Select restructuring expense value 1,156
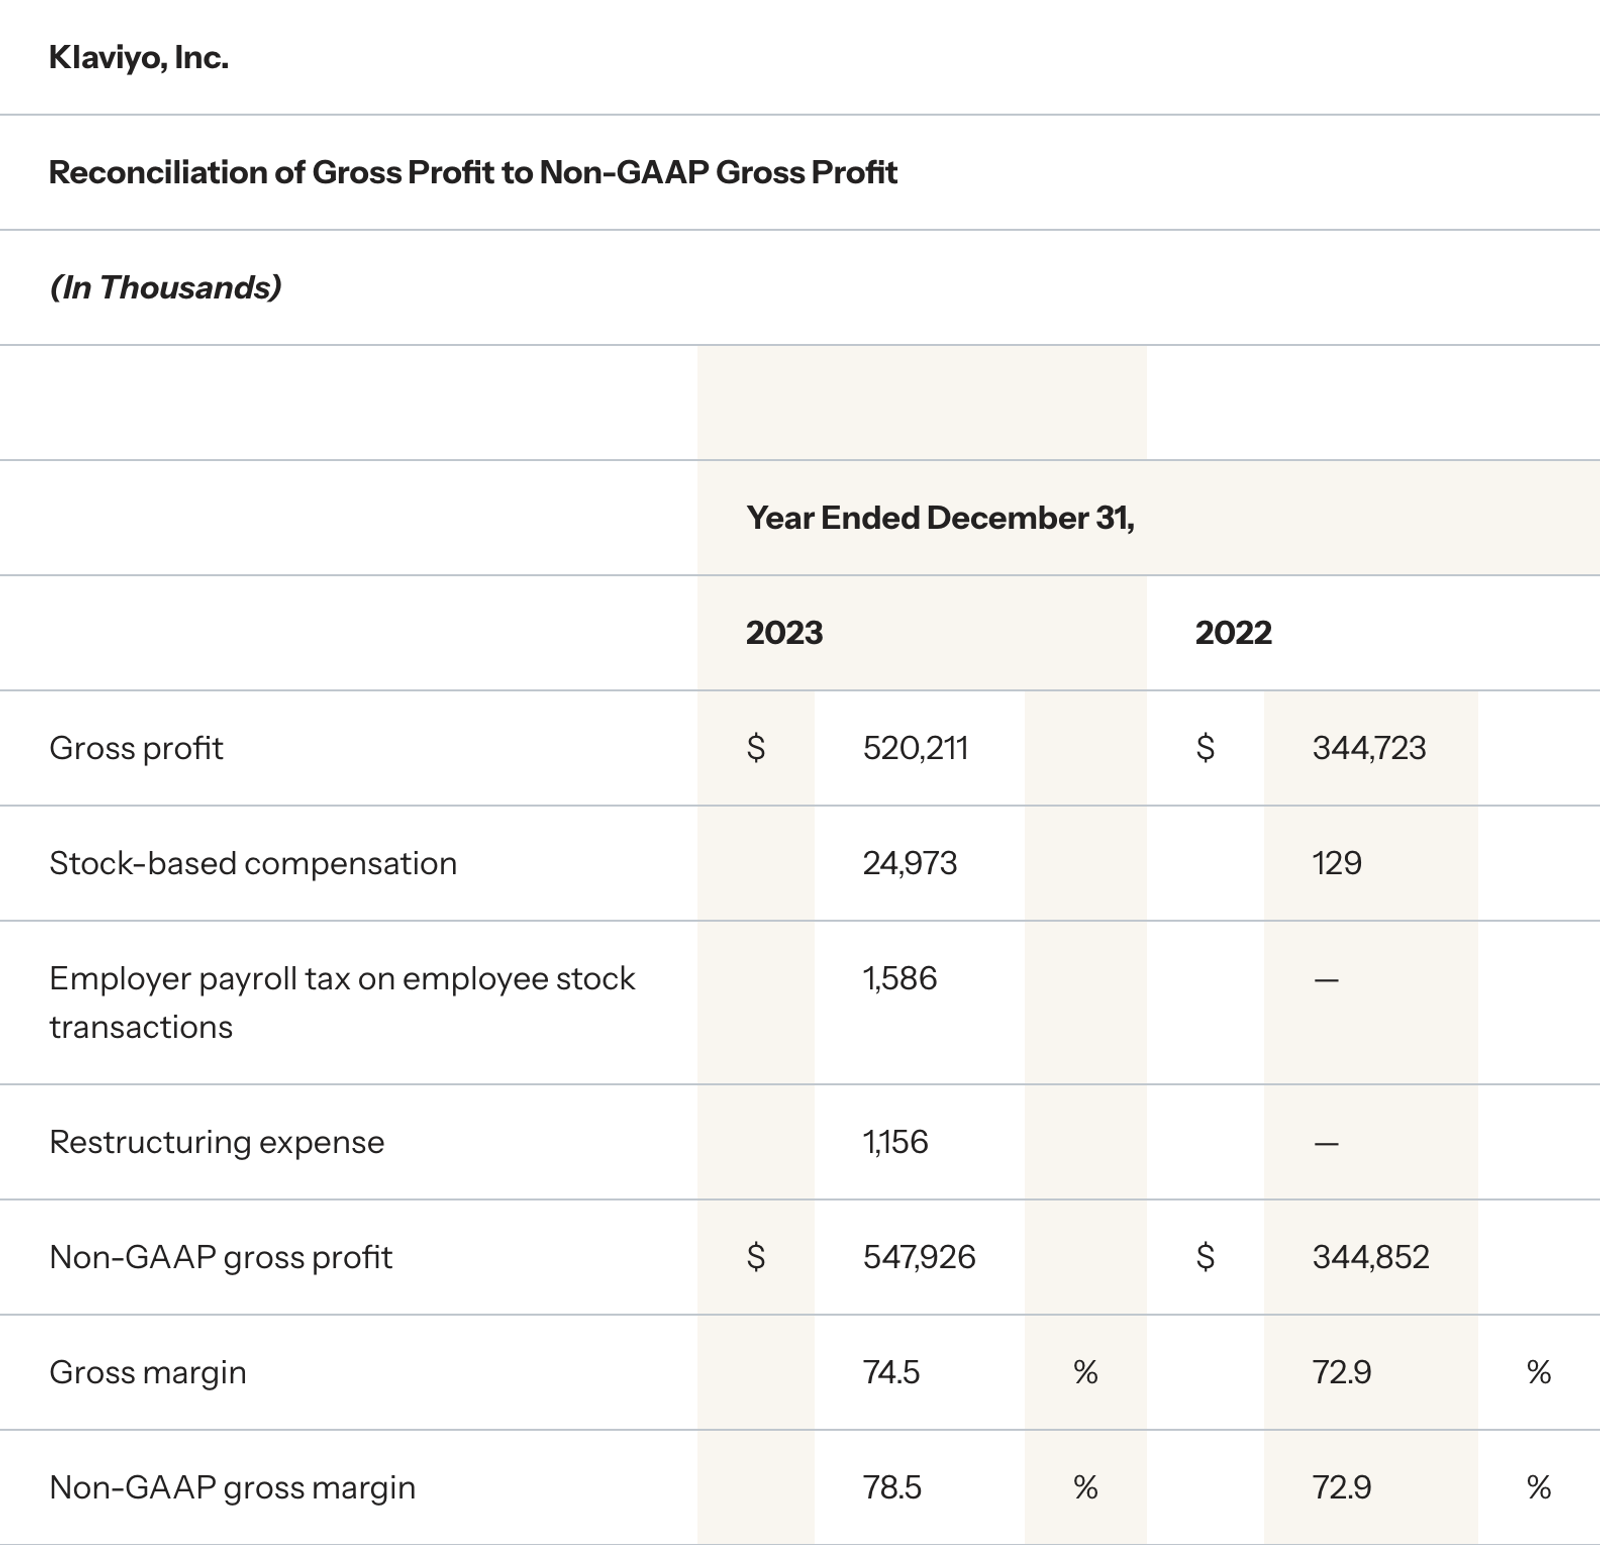Image resolution: width=1600 pixels, height=1545 pixels. click(x=895, y=1142)
